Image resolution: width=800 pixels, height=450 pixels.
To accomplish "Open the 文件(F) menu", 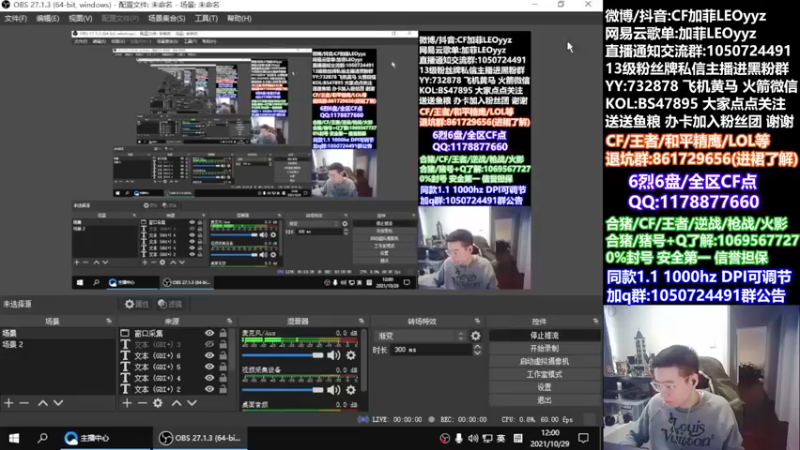I will [16, 18].
